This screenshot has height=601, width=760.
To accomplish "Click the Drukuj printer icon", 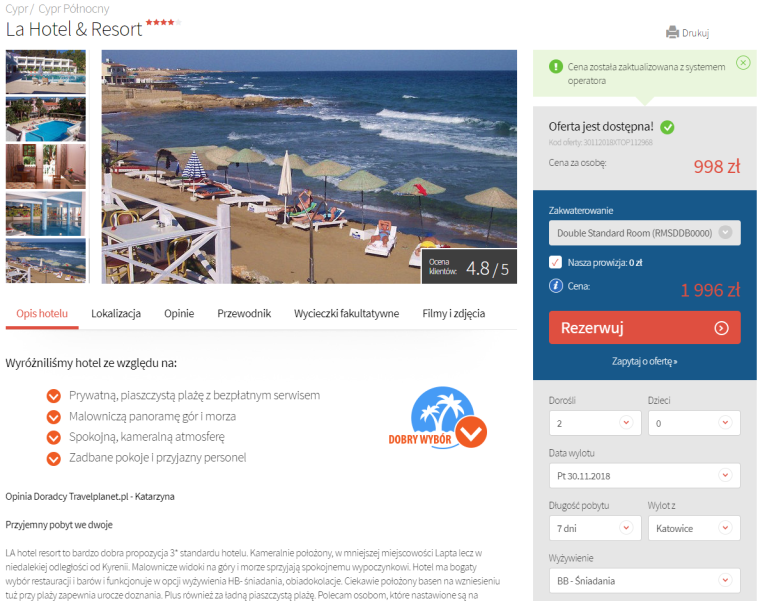I will pos(672,32).
